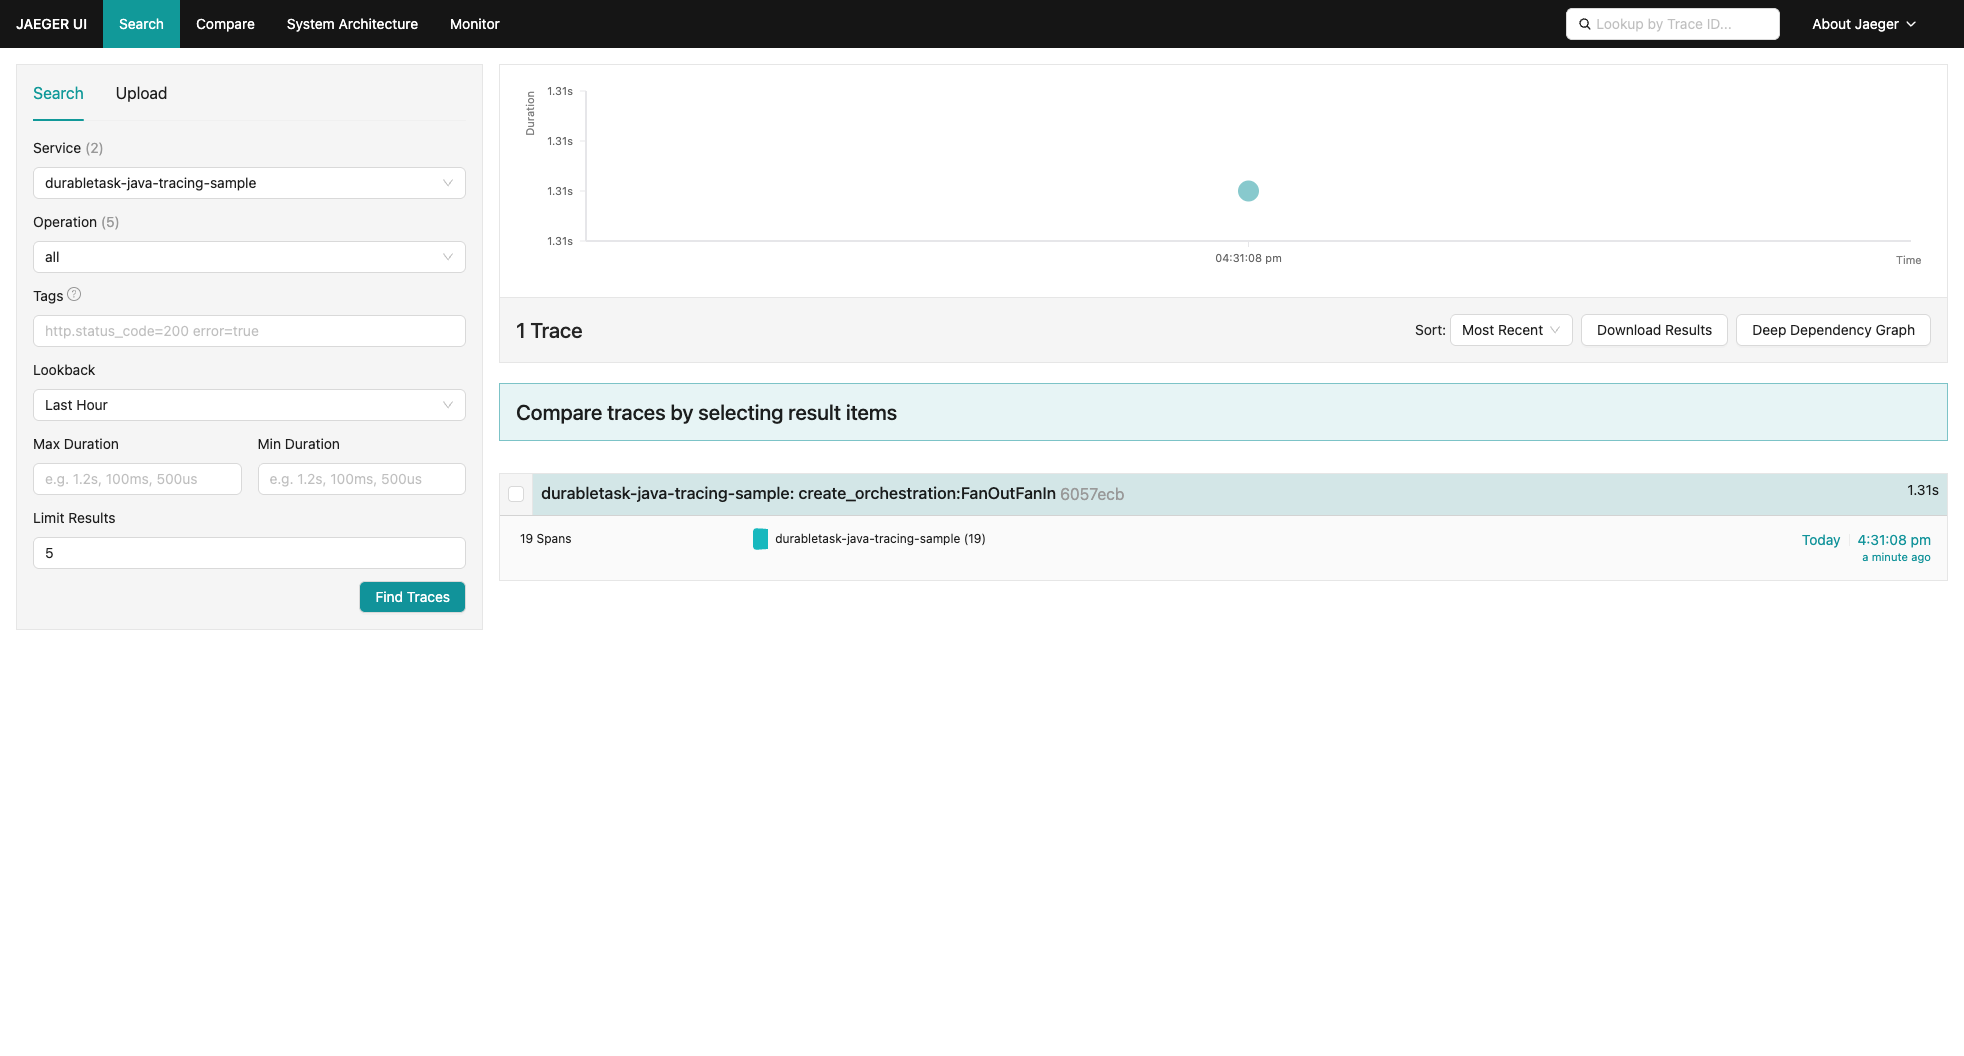This screenshot has height=1056, width=1964.
Task: Click the Find Traces button
Action: 412,597
